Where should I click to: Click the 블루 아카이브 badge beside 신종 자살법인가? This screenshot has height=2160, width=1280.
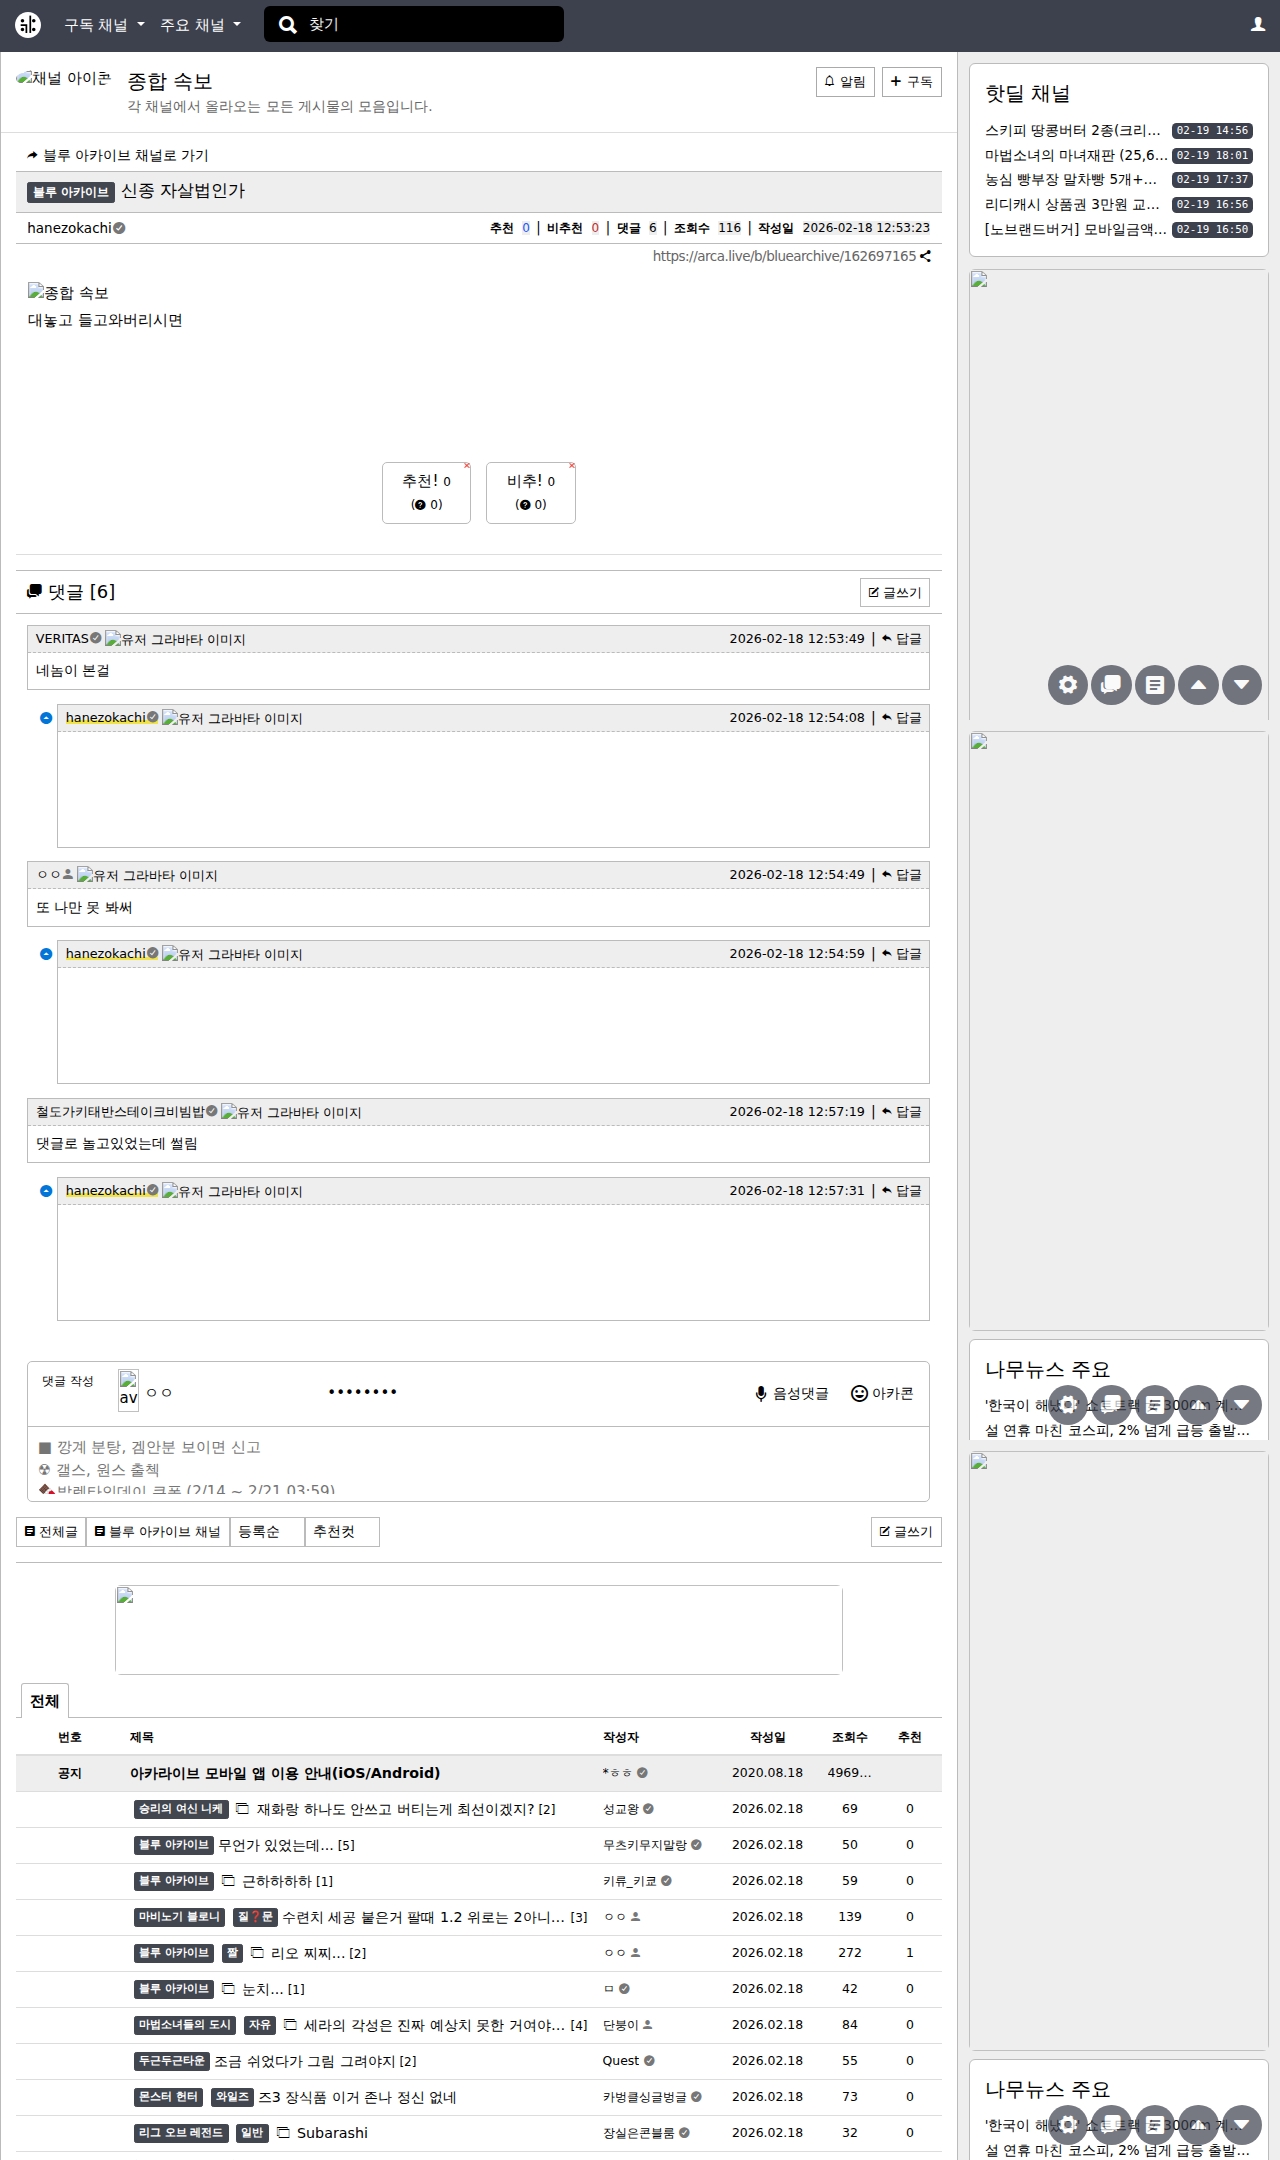pos(70,192)
